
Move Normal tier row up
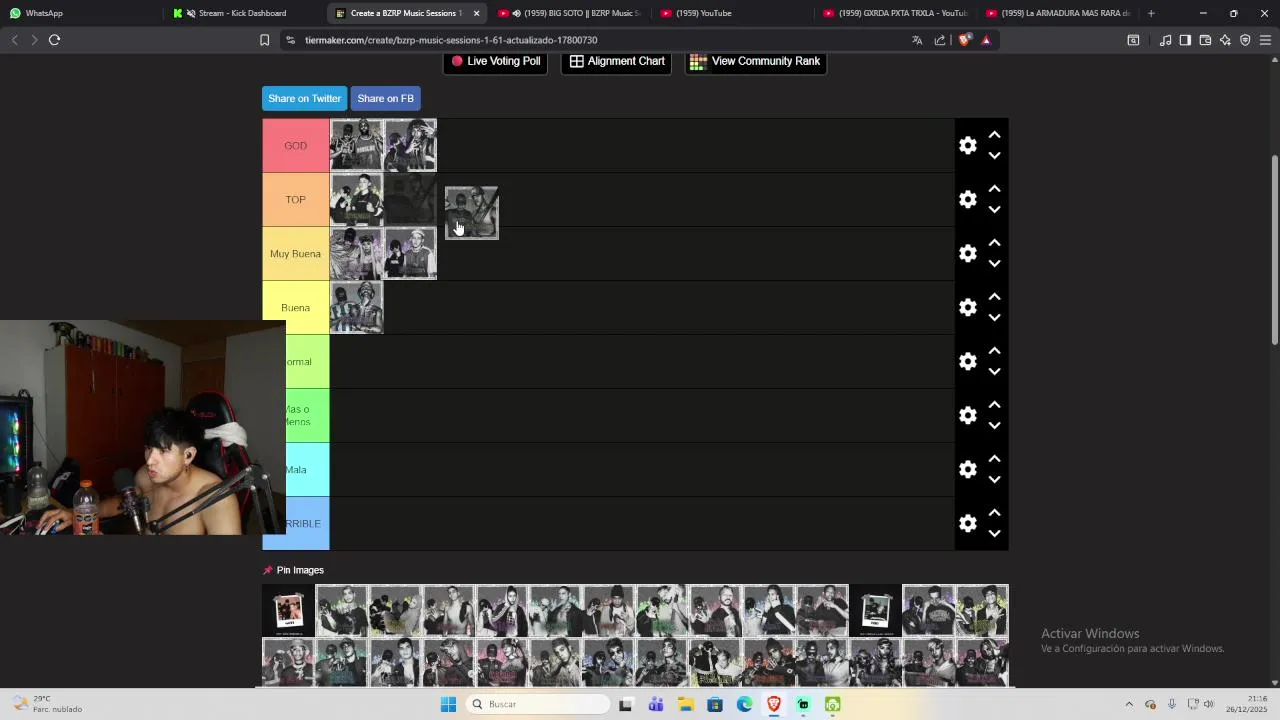click(994, 351)
